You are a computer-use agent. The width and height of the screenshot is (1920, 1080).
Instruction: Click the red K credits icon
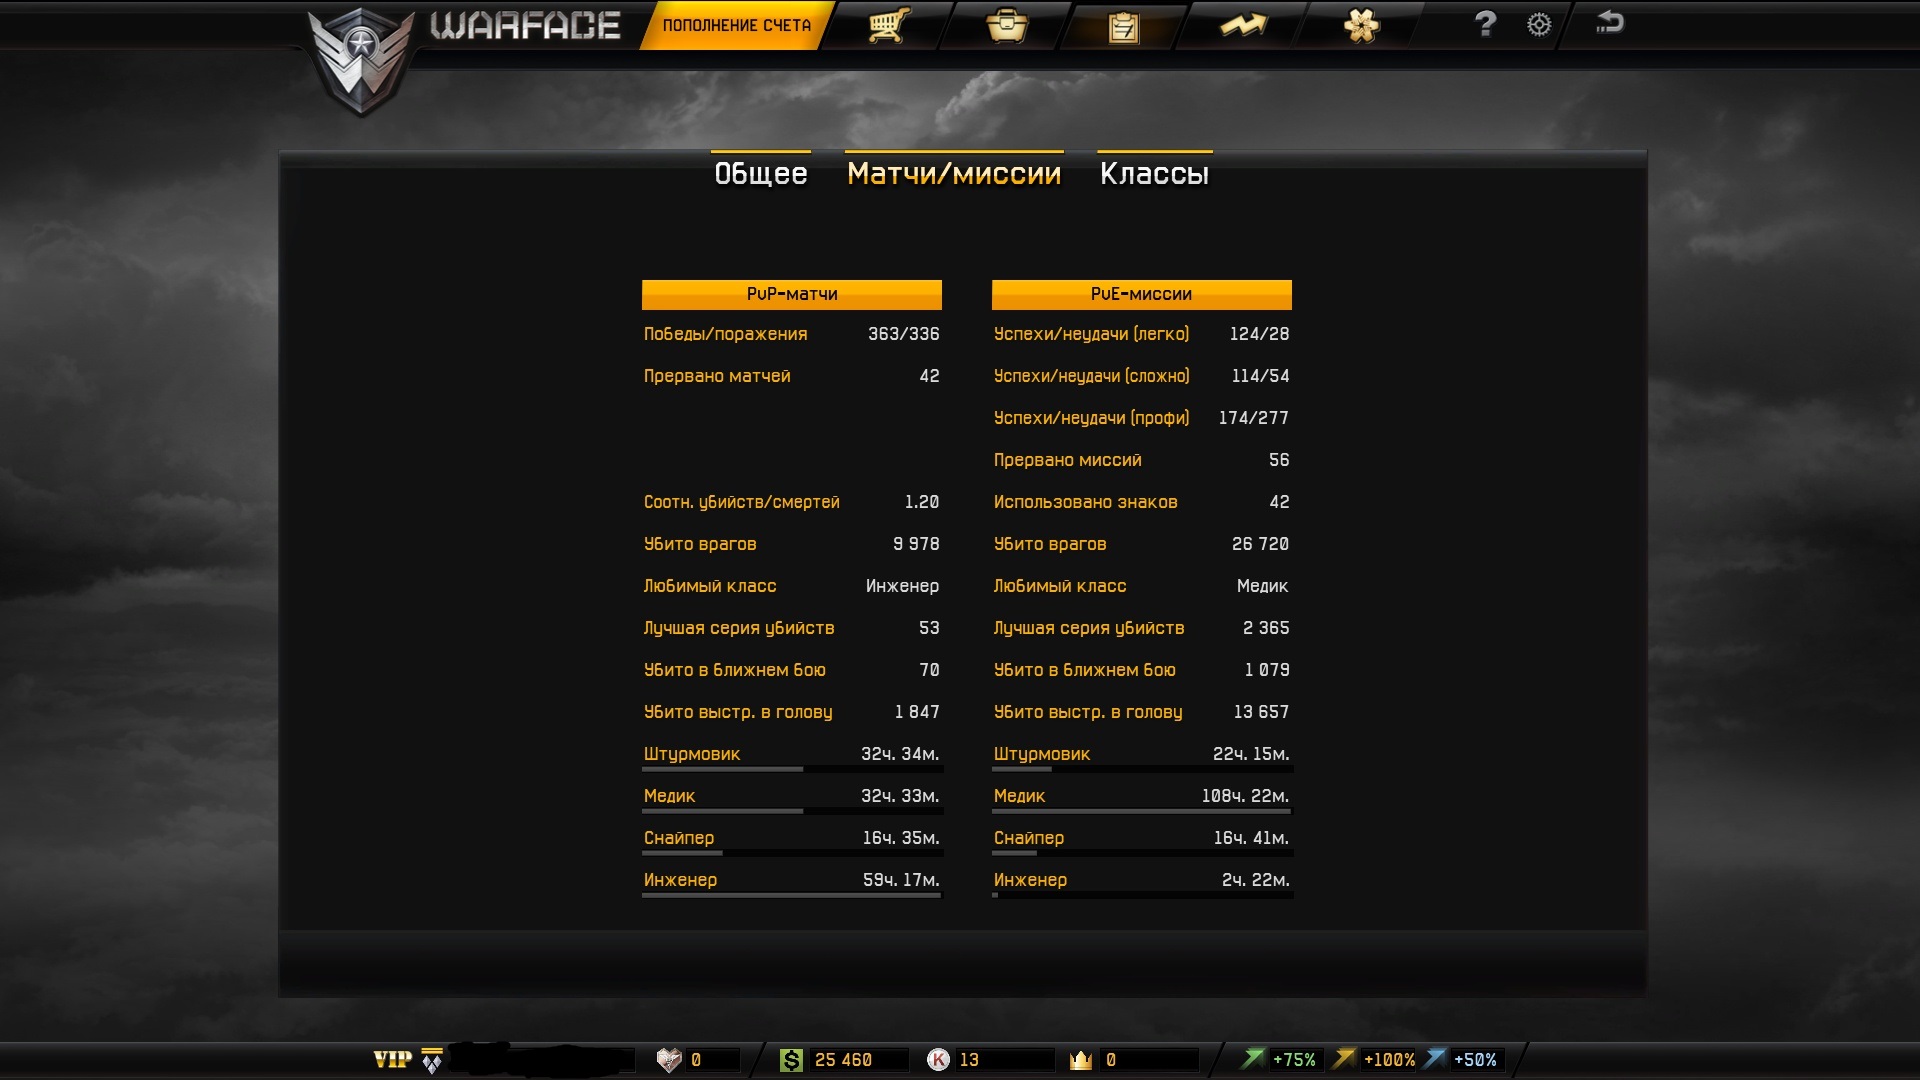click(938, 1060)
